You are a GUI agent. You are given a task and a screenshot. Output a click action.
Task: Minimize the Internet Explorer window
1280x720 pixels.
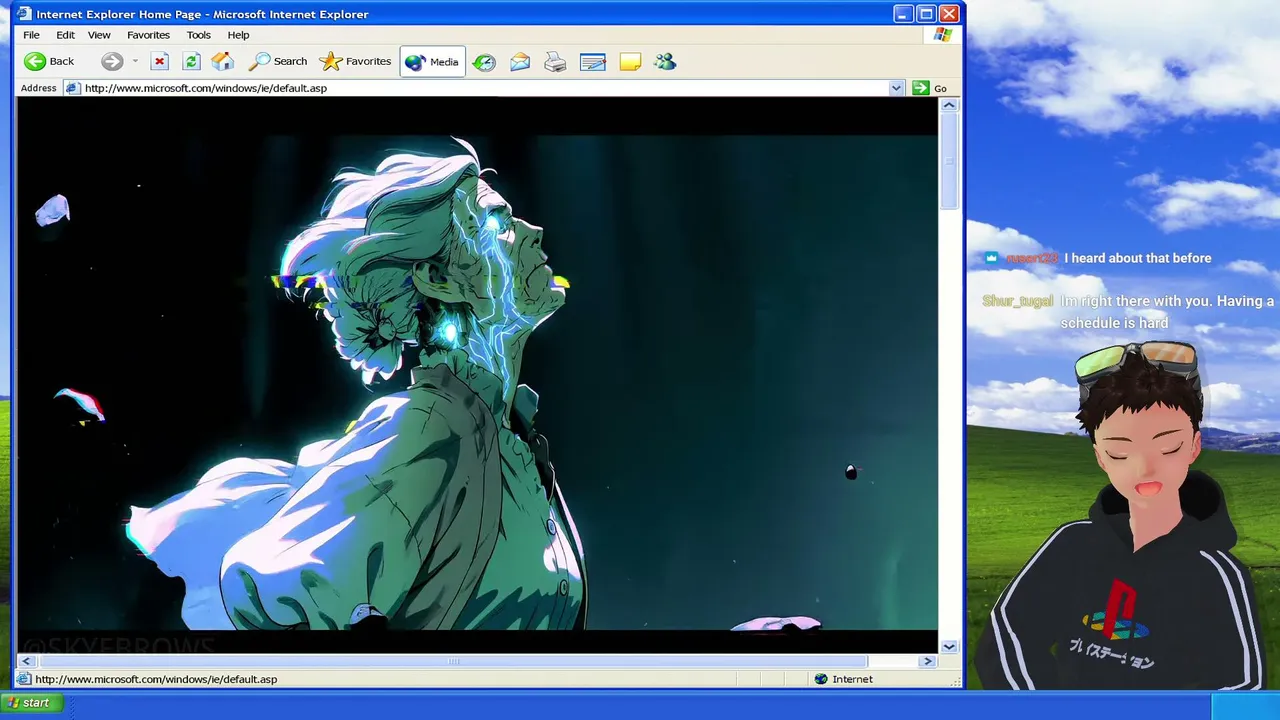(x=903, y=14)
